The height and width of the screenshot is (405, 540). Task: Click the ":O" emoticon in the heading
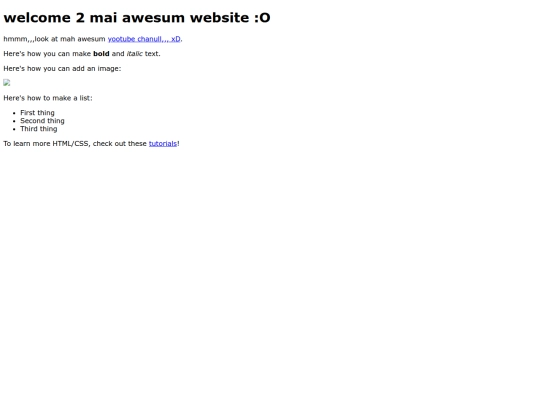[x=262, y=18]
